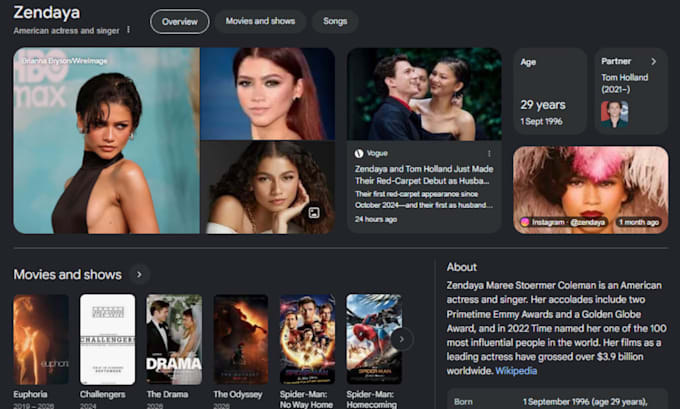
Task: Open the Challengers poster
Action: coord(108,339)
